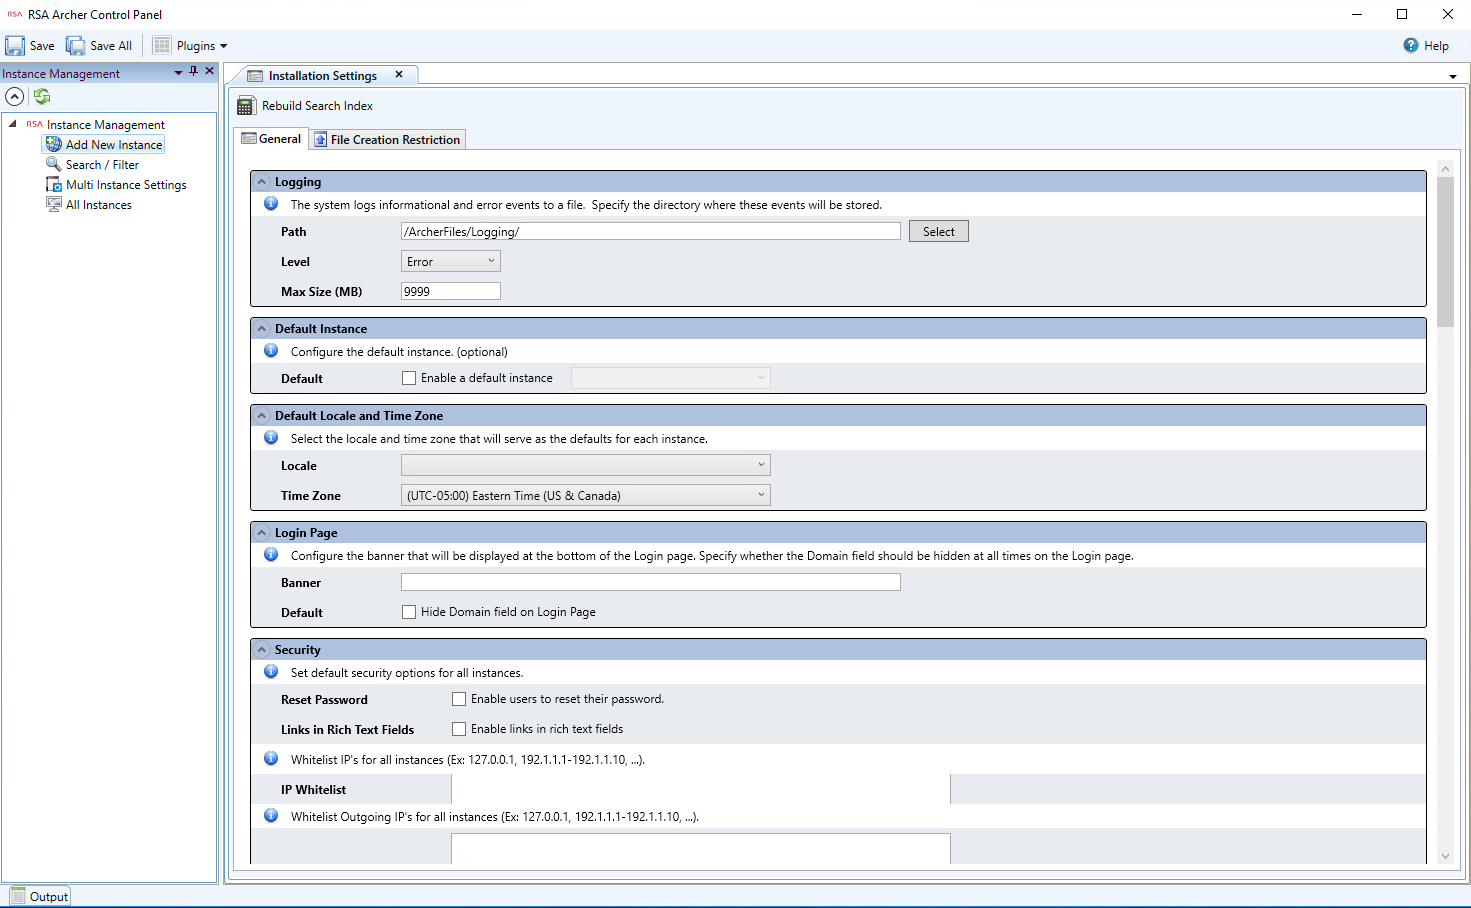Close the Instance Management panel
1471x908 pixels.
[209, 71]
